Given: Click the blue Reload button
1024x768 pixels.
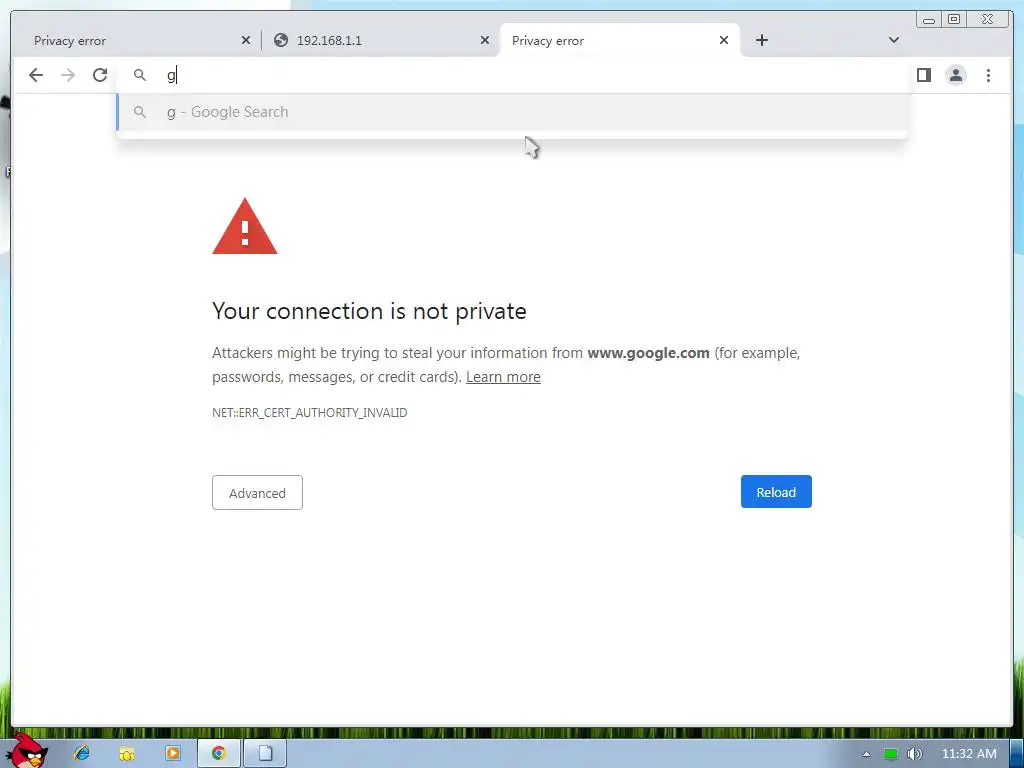Looking at the screenshot, I should [776, 492].
